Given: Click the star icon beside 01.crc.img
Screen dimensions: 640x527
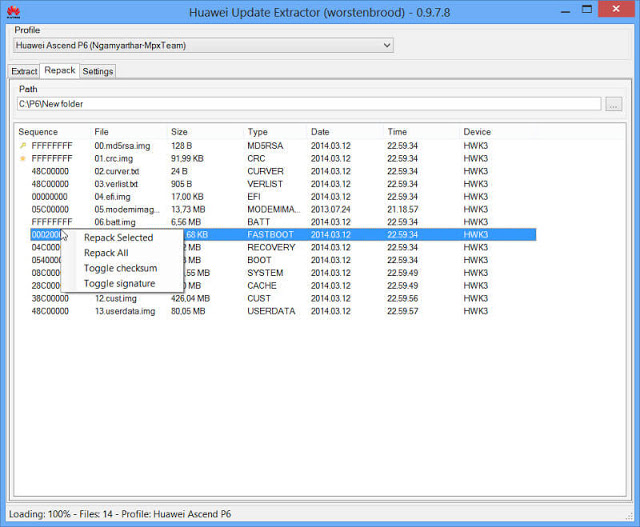Looking at the screenshot, I should (x=23, y=158).
